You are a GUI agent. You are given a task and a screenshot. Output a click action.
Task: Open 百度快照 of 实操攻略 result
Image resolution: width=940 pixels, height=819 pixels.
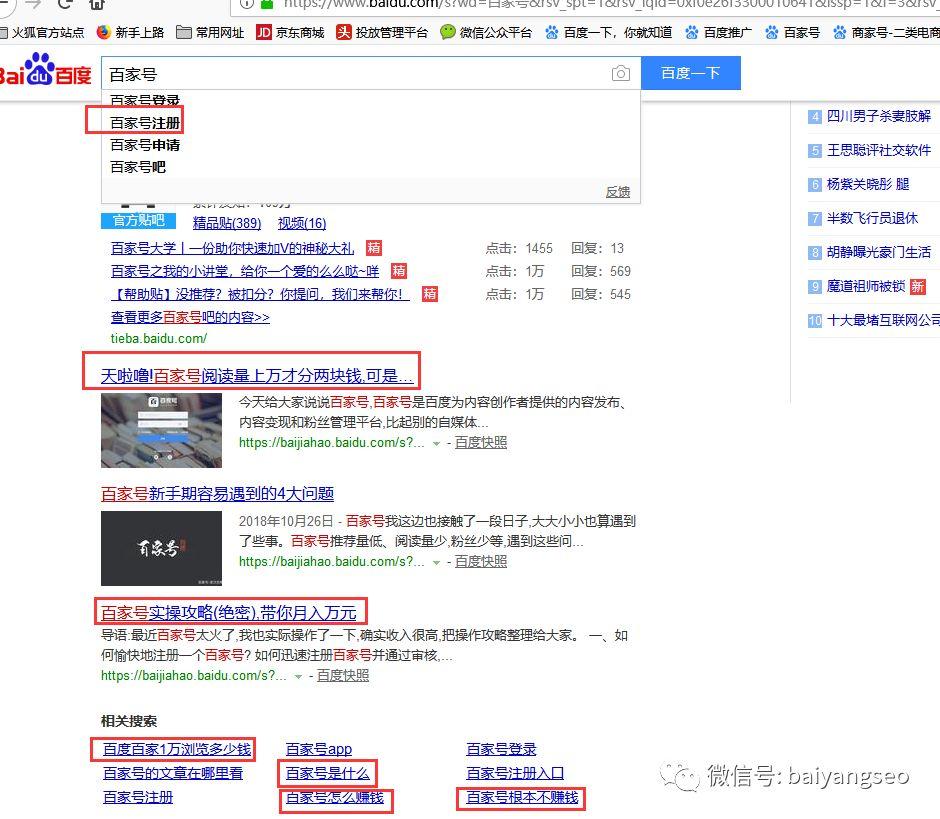(343, 675)
